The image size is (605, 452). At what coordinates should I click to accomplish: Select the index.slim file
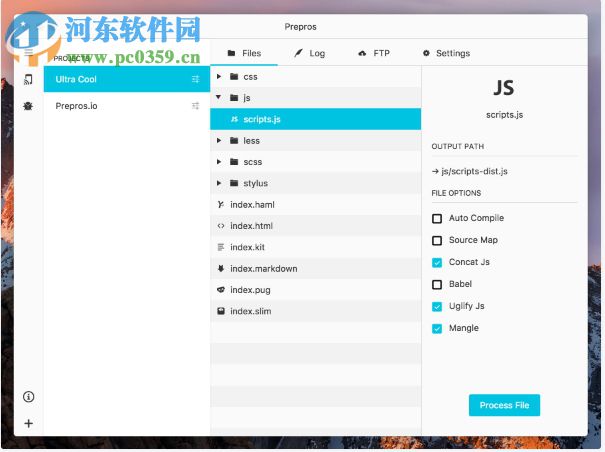(316, 311)
